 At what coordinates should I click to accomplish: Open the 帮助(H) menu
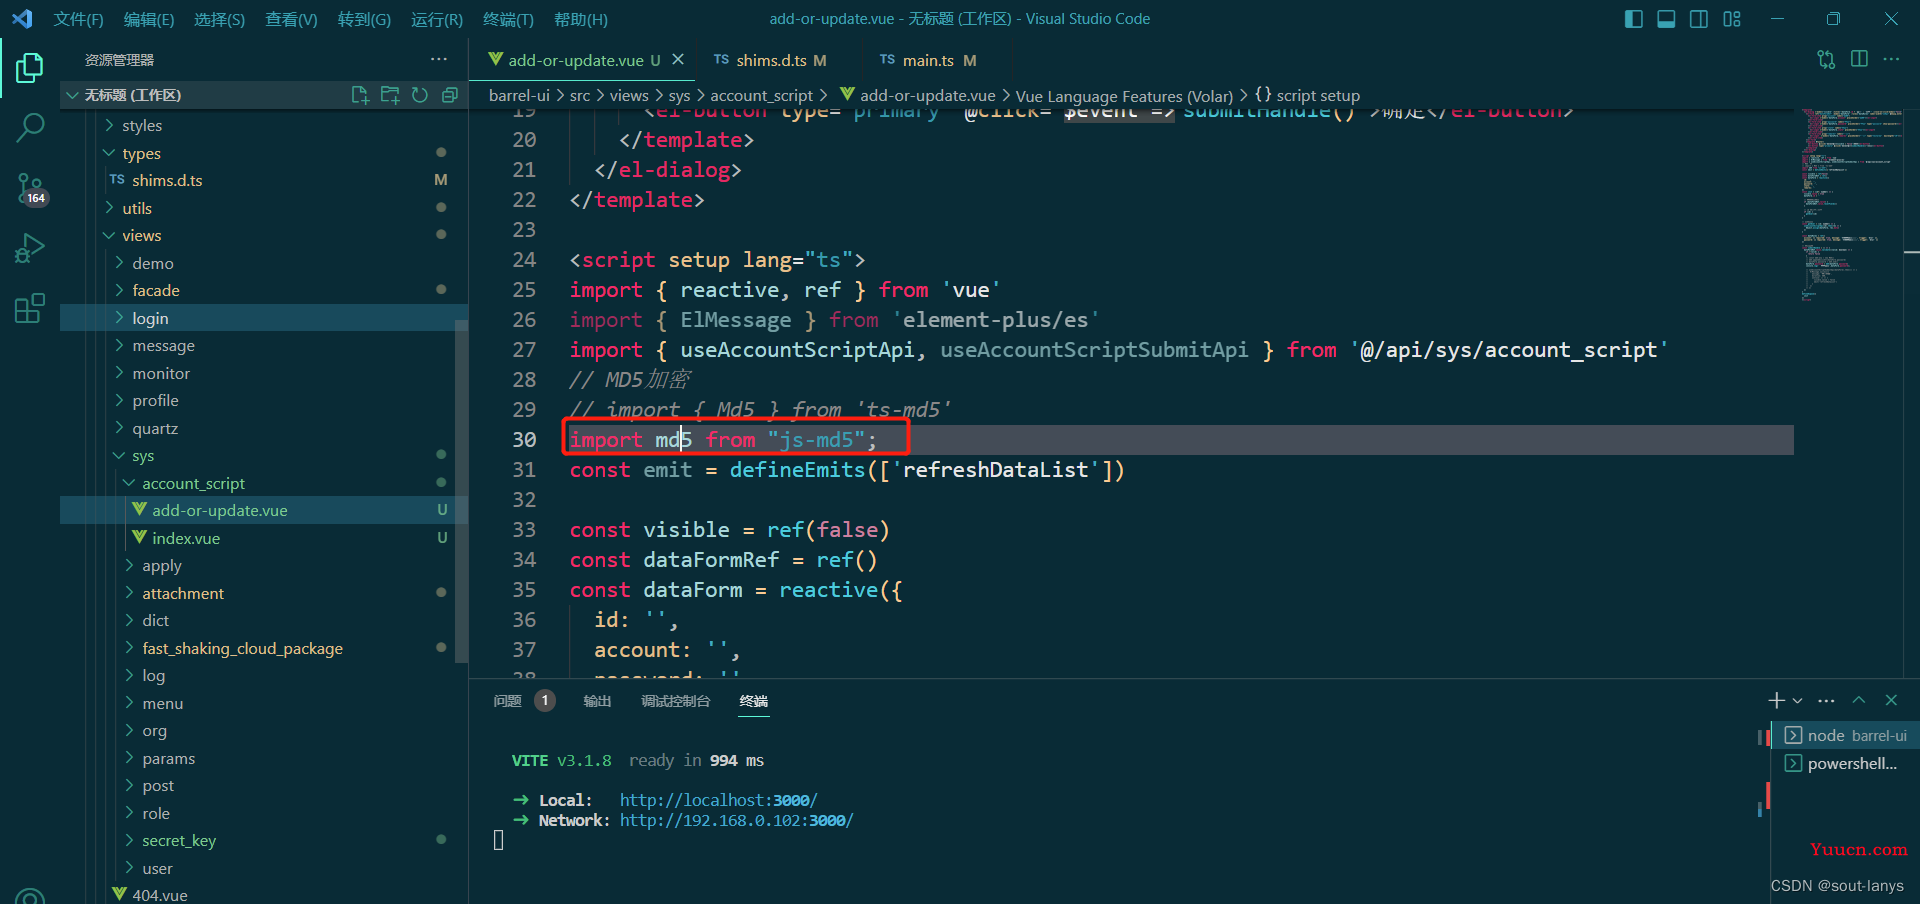(581, 19)
